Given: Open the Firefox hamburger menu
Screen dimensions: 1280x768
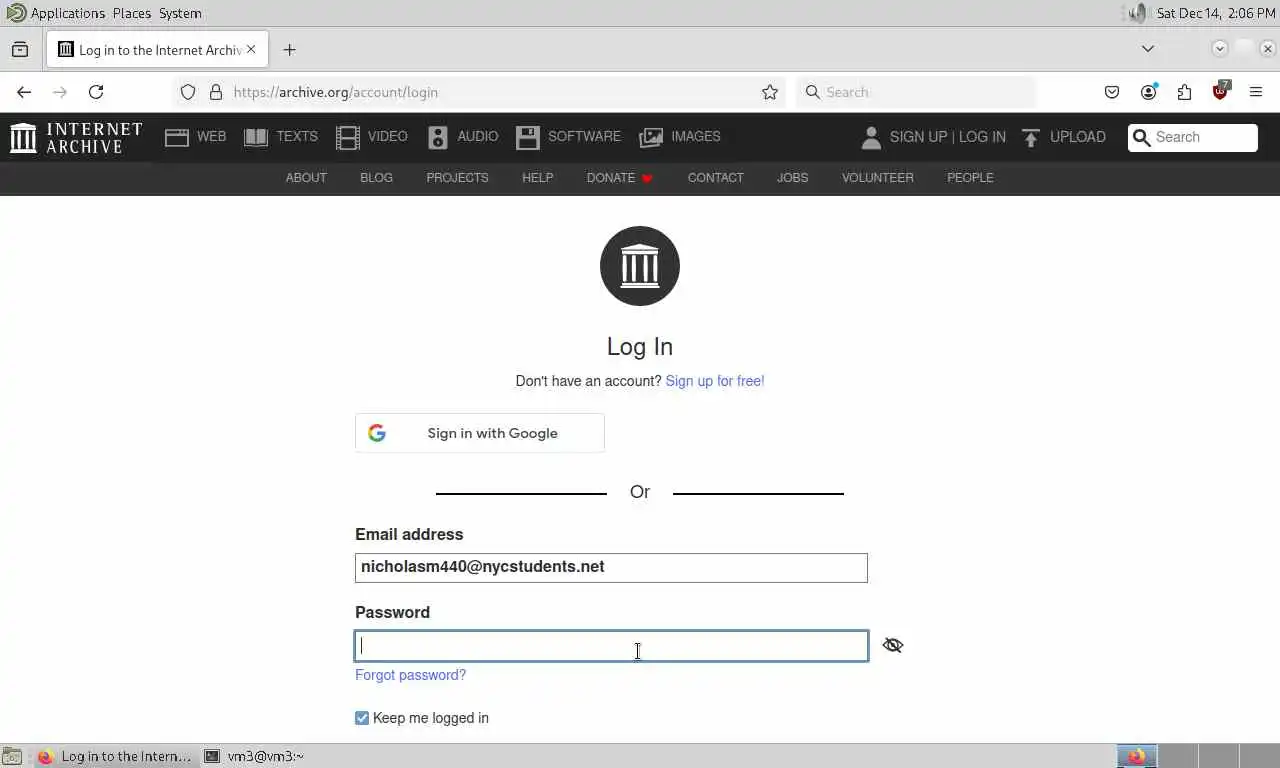Looking at the screenshot, I should [x=1256, y=92].
